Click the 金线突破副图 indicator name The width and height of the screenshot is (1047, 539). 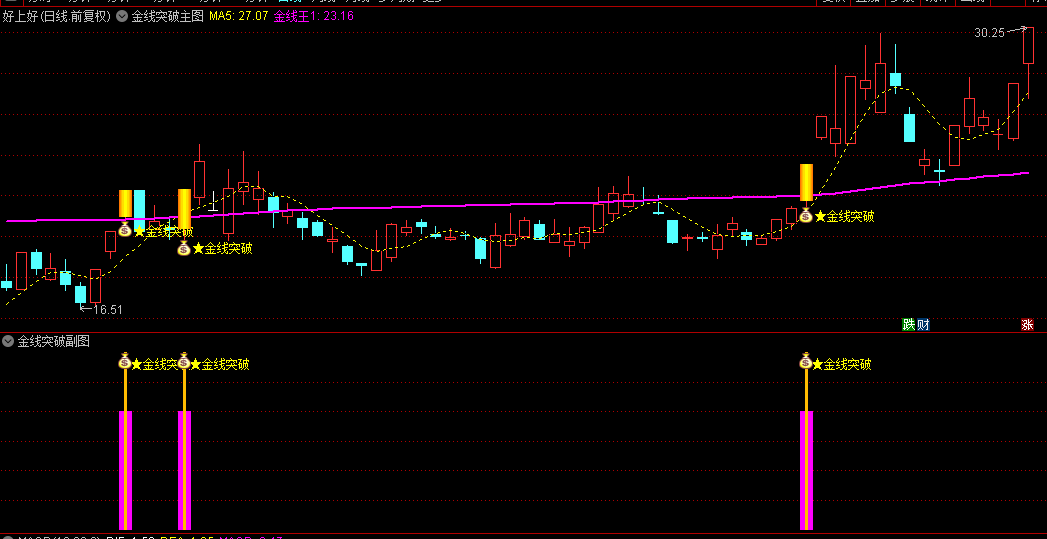click(x=53, y=341)
